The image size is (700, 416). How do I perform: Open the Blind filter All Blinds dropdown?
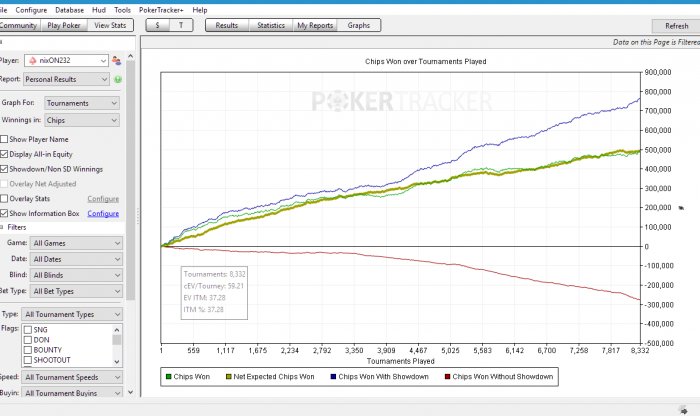point(76,275)
